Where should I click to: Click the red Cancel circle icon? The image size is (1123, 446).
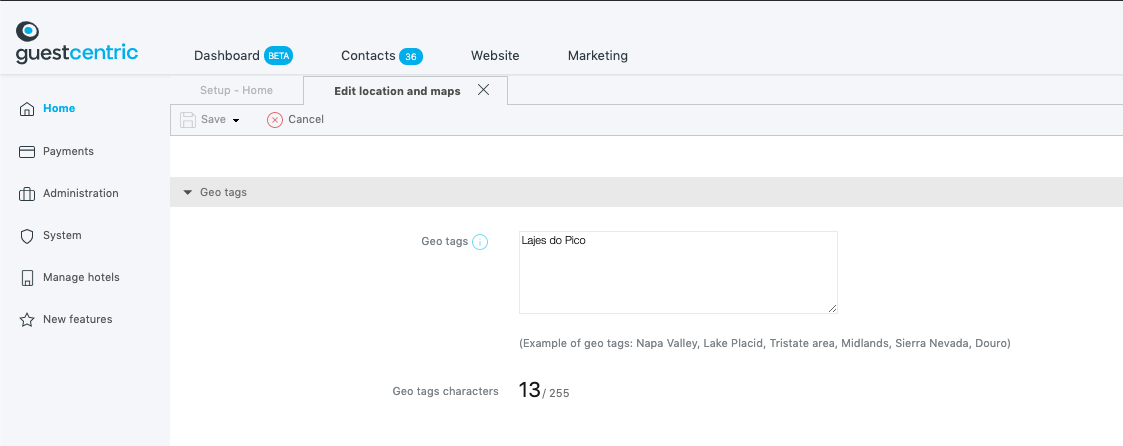point(275,120)
